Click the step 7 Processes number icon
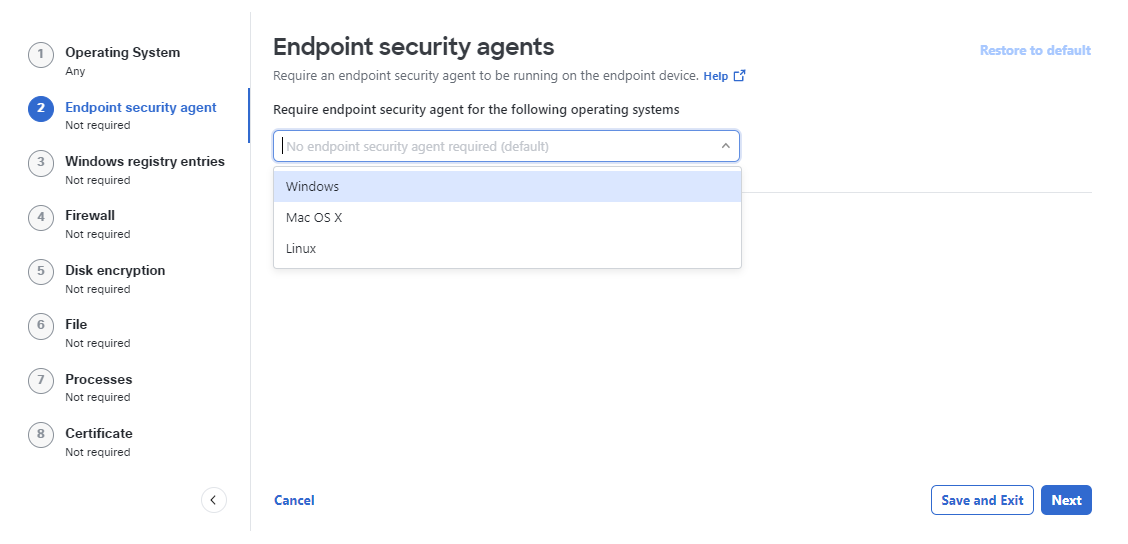The width and height of the screenshot is (1128, 544). click(x=41, y=380)
